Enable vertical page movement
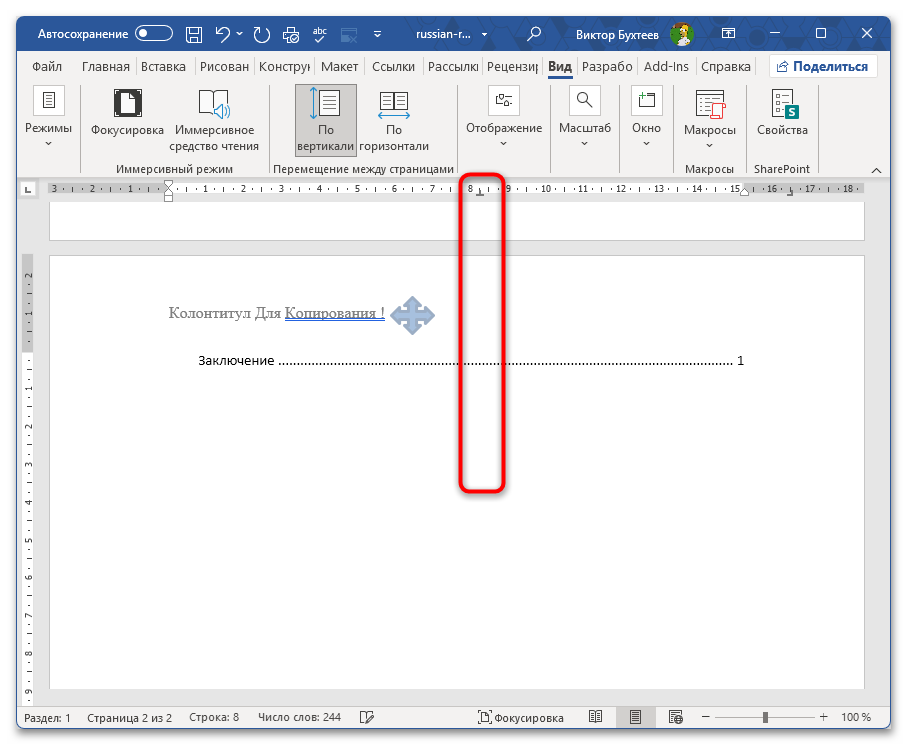 click(x=326, y=120)
